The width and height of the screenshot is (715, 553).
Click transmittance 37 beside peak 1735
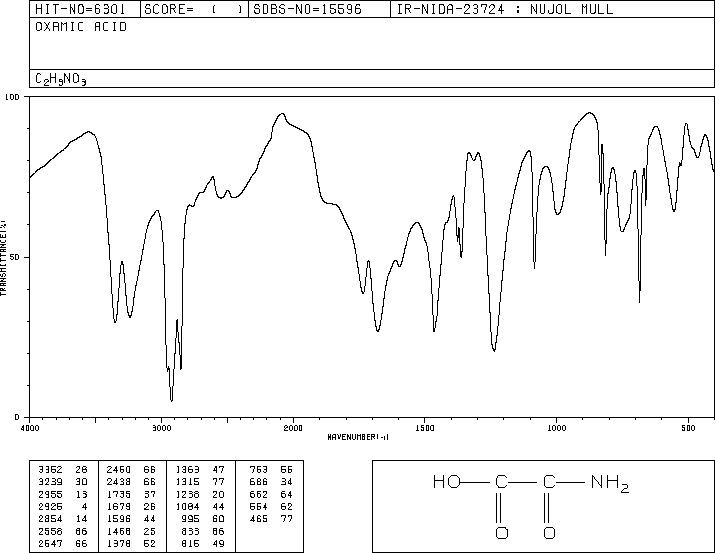(x=150, y=494)
